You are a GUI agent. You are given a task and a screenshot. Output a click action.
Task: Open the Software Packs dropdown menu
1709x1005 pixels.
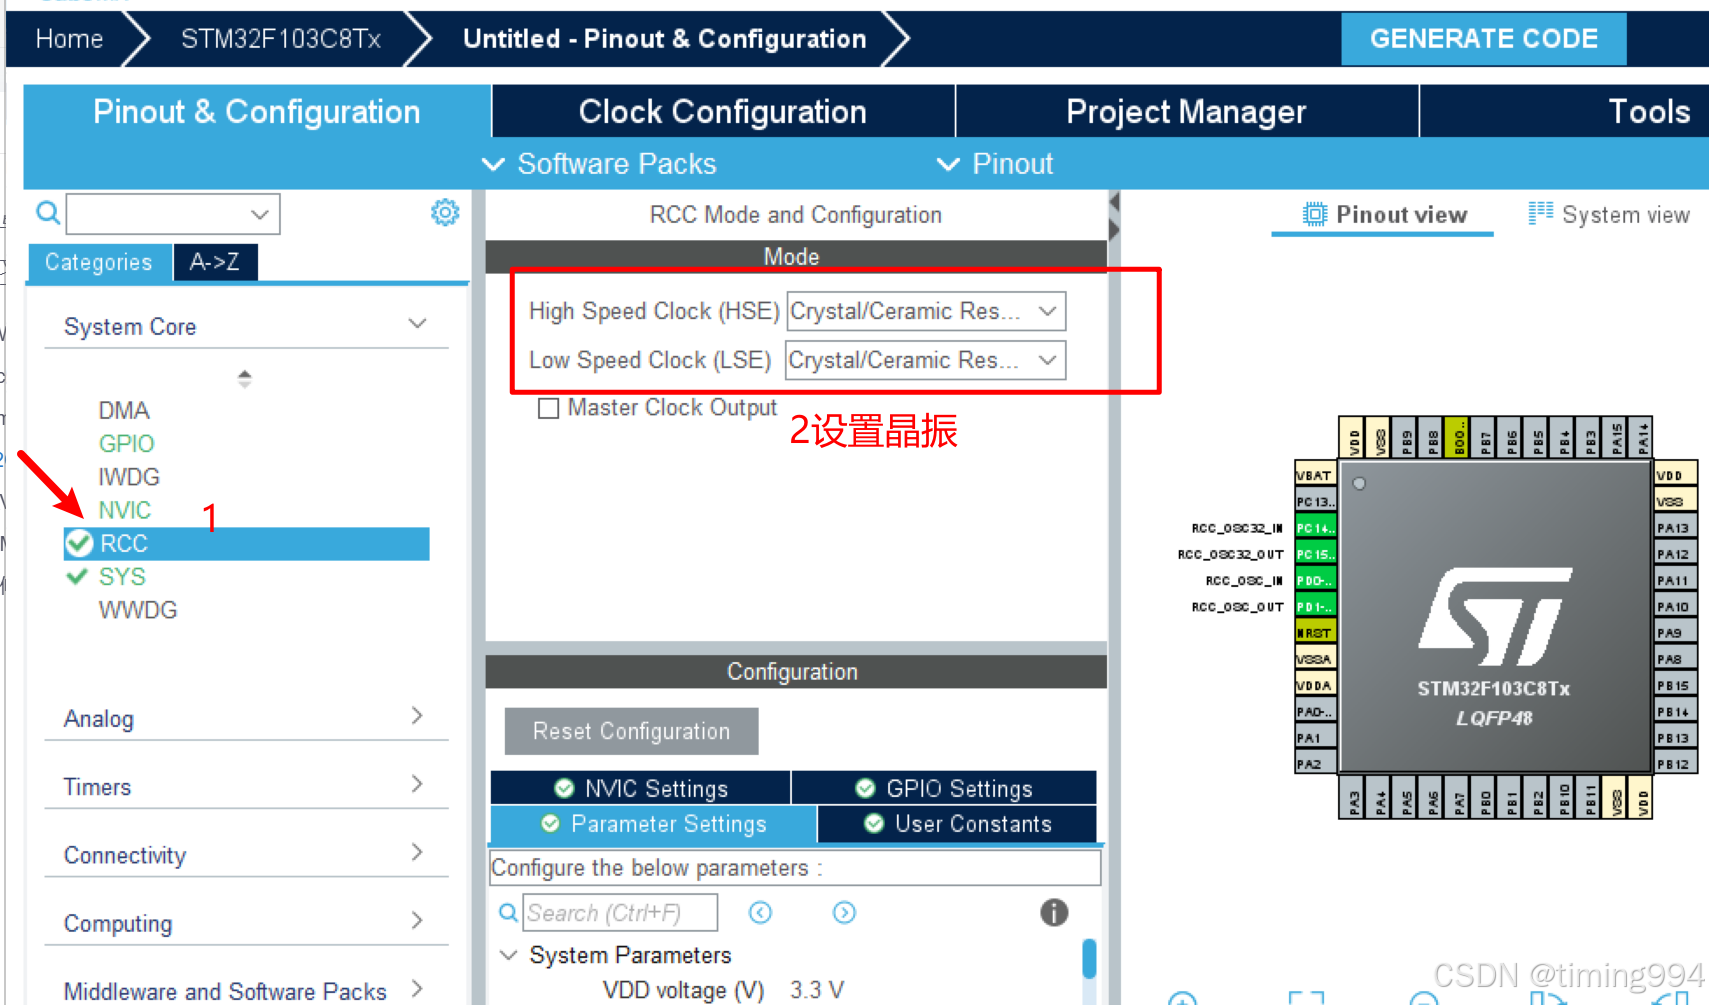pos(599,164)
